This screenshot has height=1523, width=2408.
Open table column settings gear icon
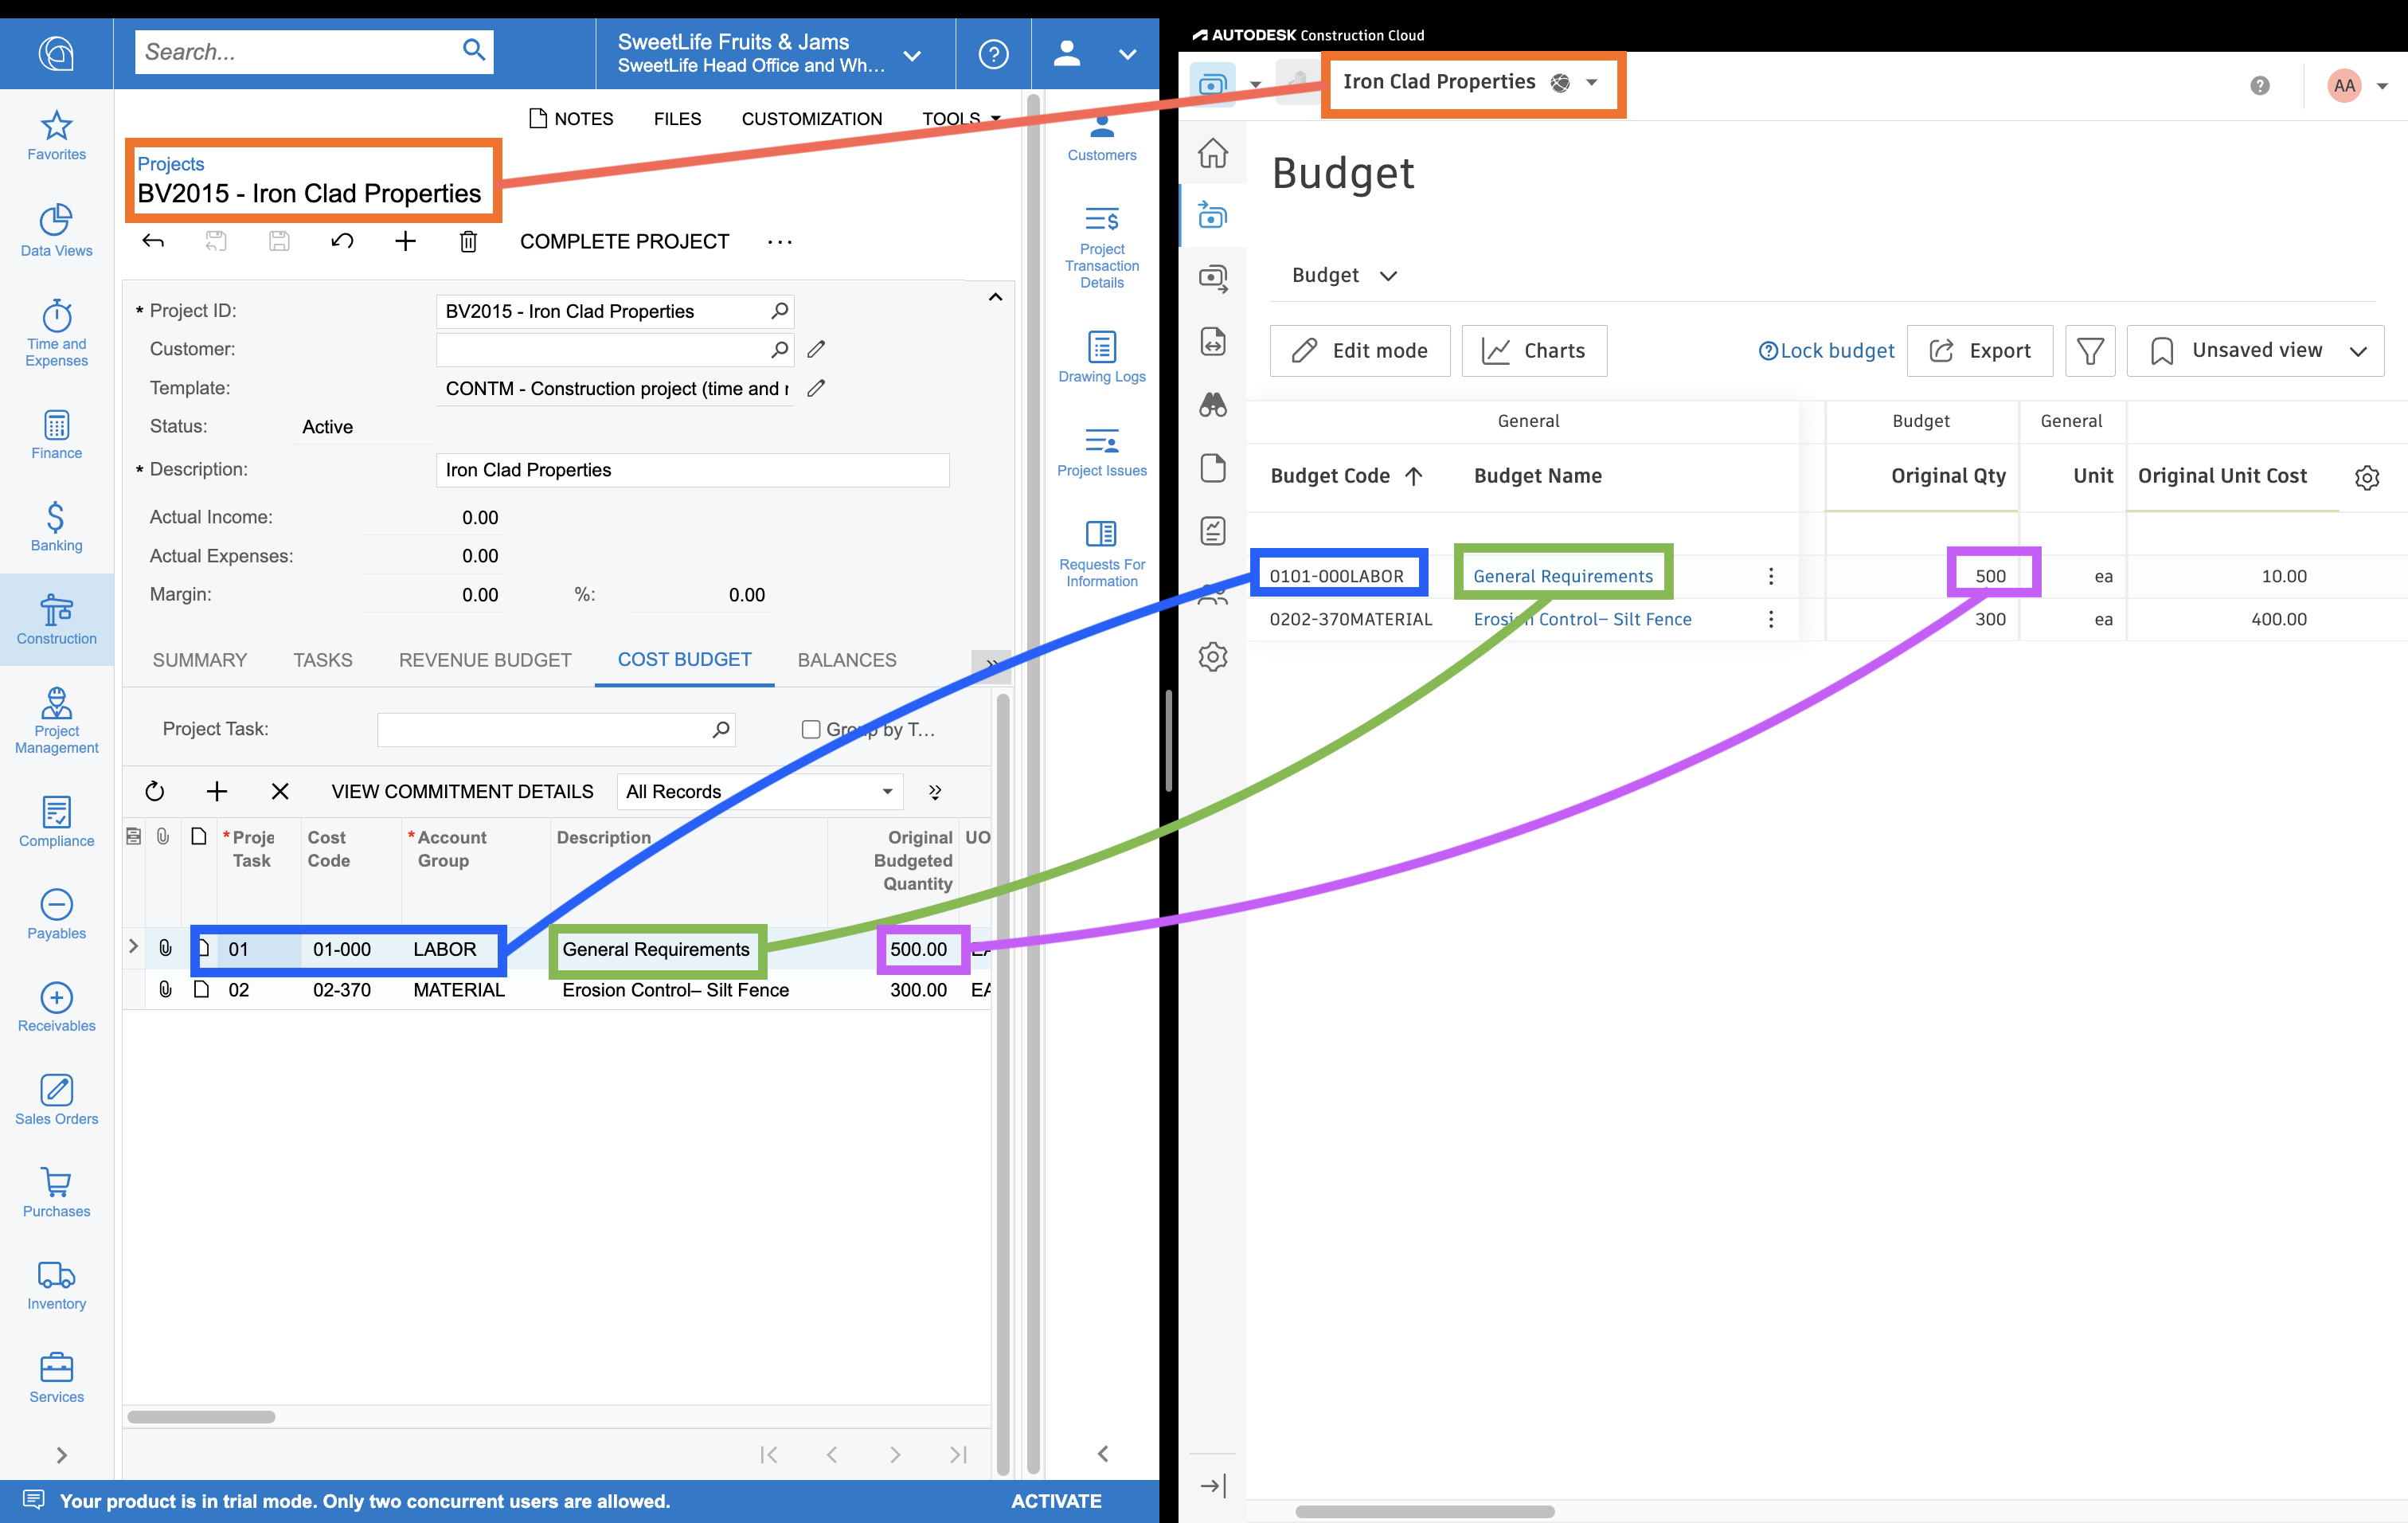pyautogui.click(x=2366, y=477)
